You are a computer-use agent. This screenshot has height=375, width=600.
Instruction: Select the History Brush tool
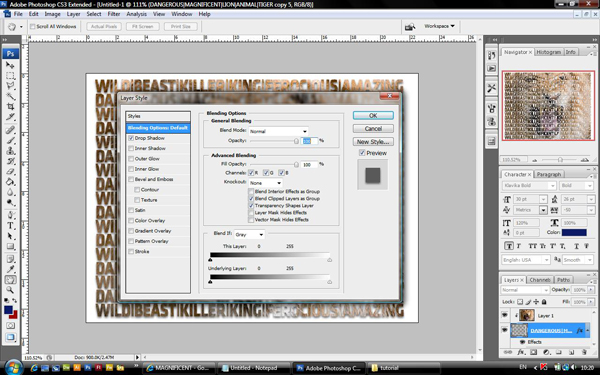(x=10, y=161)
